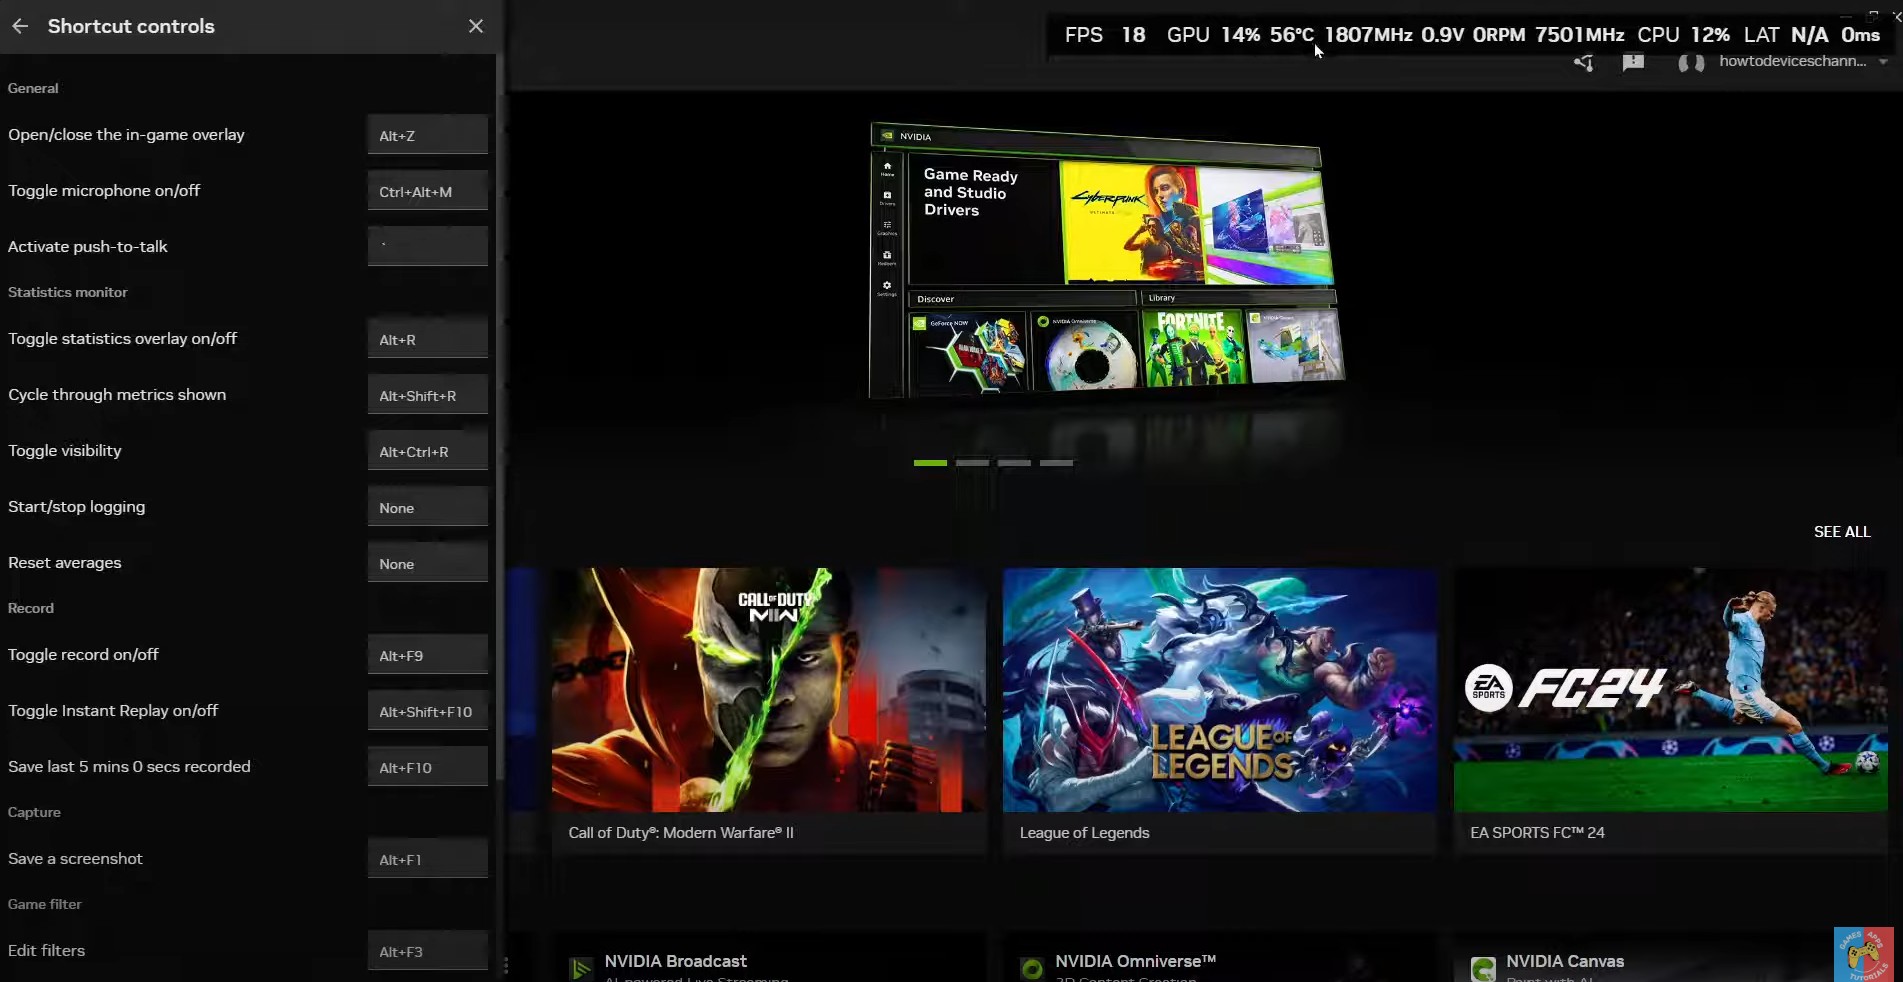Click the NVIDIA Omniverse app icon

1031,968
